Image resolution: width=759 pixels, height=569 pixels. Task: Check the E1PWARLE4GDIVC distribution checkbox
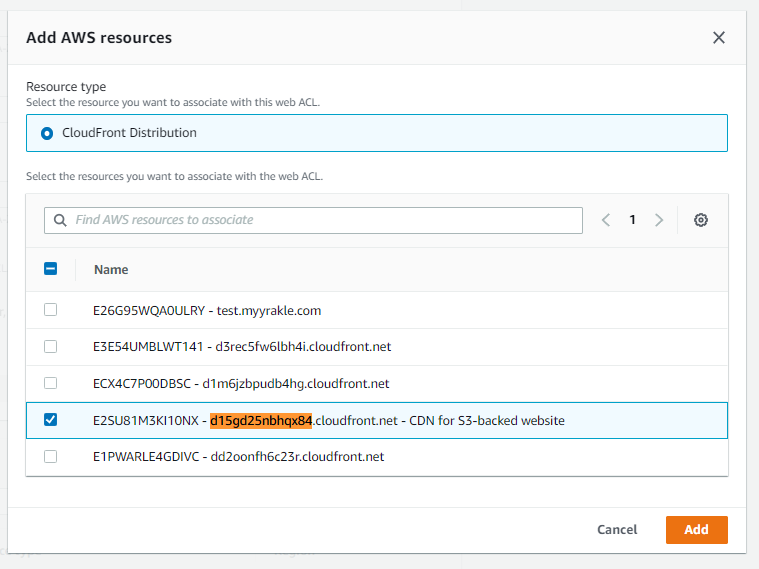[51, 456]
